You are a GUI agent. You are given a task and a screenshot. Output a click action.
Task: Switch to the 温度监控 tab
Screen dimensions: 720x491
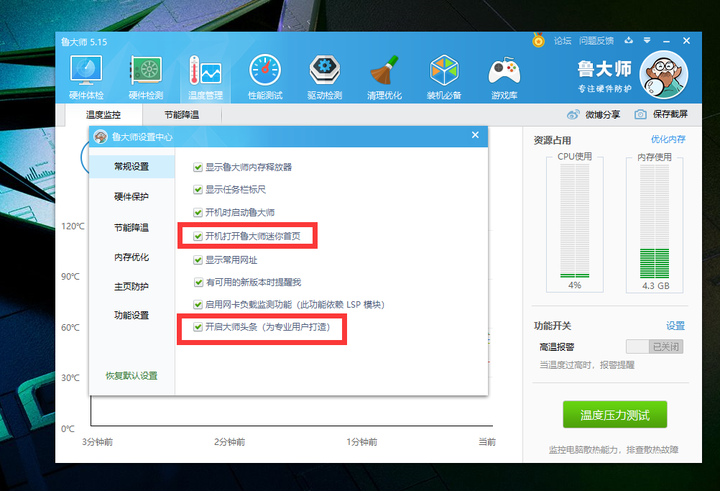coord(103,115)
